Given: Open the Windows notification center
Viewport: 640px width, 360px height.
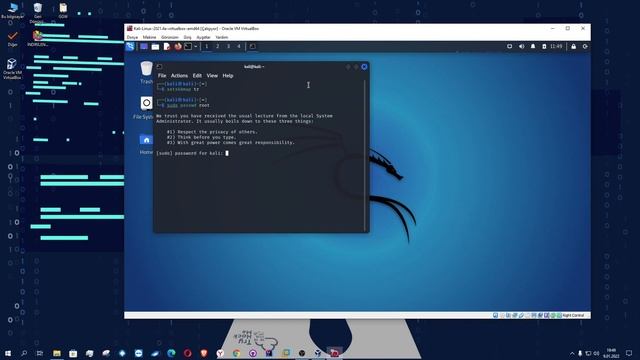Looking at the screenshot, I should 629,353.
